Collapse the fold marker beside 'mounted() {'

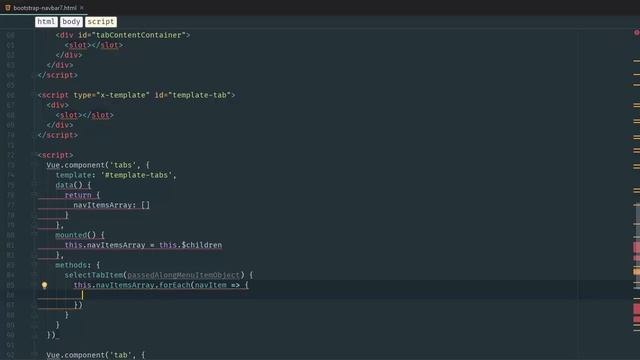click(x=35, y=235)
